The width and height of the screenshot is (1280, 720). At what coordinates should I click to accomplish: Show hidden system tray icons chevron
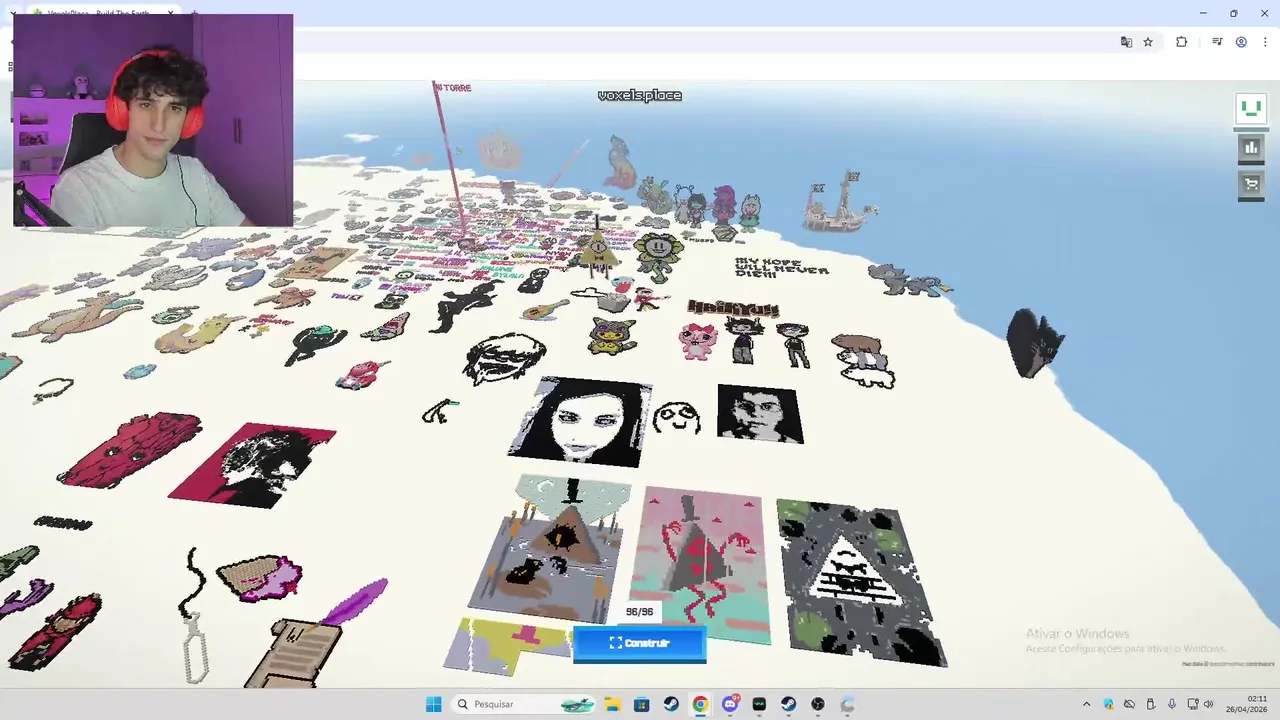pyautogui.click(x=1086, y=704)
